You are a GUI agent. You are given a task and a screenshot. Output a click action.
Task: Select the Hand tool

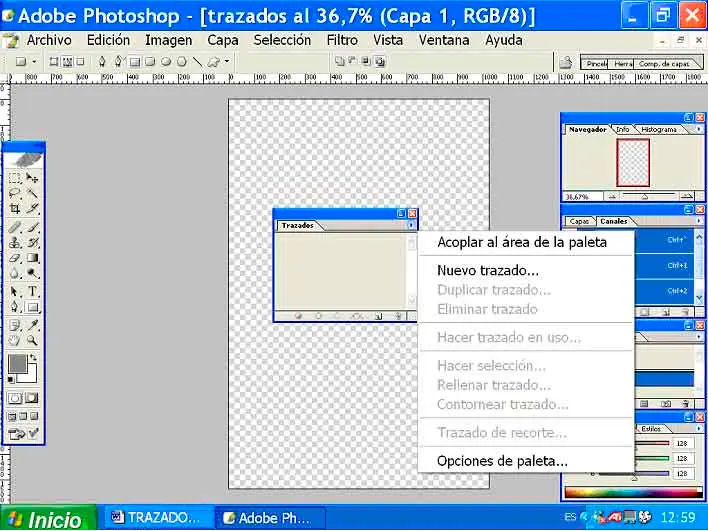click(x=15, y=340)
